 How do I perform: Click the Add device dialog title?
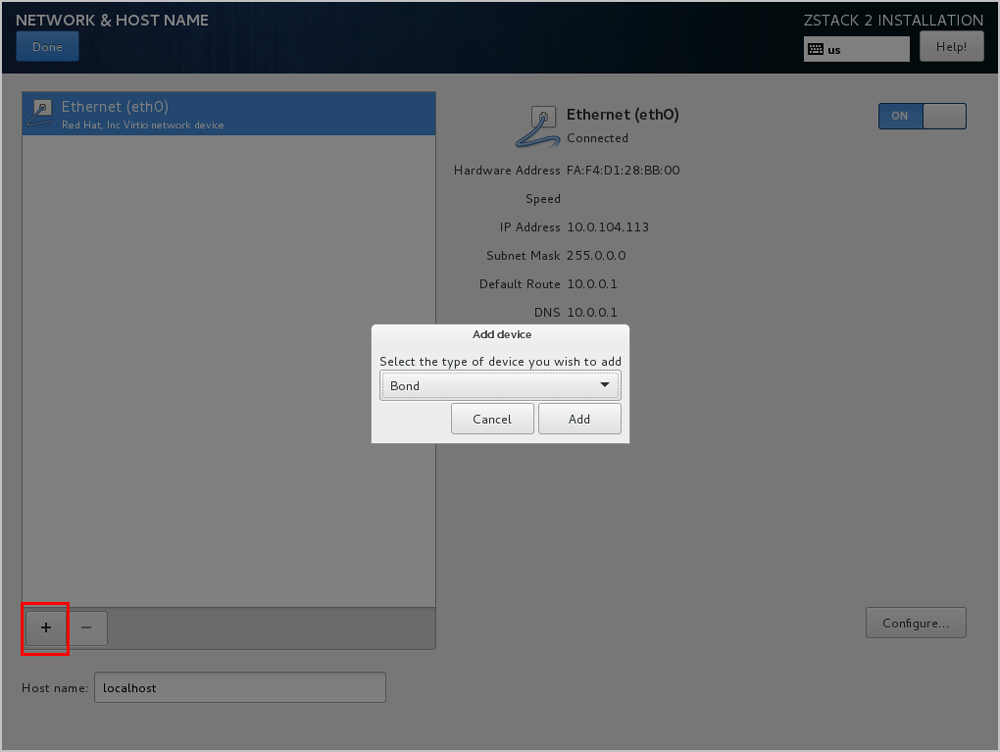[501, 335]
